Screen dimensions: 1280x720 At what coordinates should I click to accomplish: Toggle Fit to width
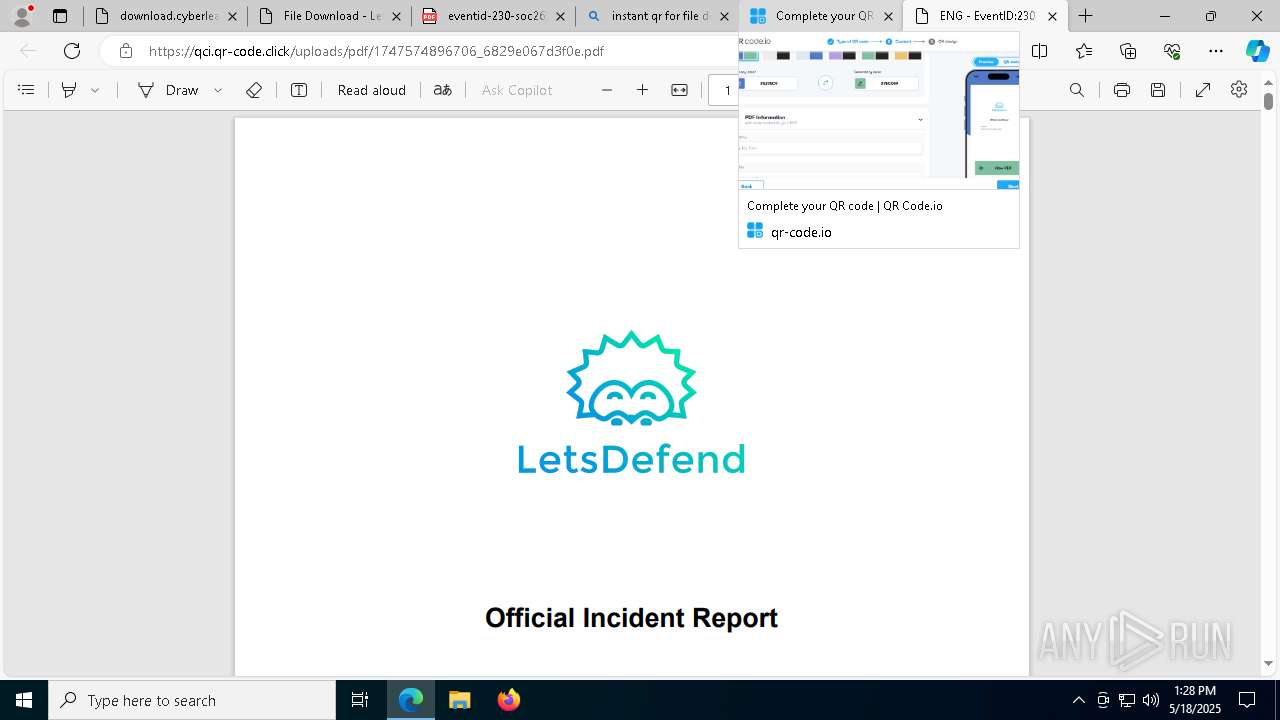[x=680, y=90]
